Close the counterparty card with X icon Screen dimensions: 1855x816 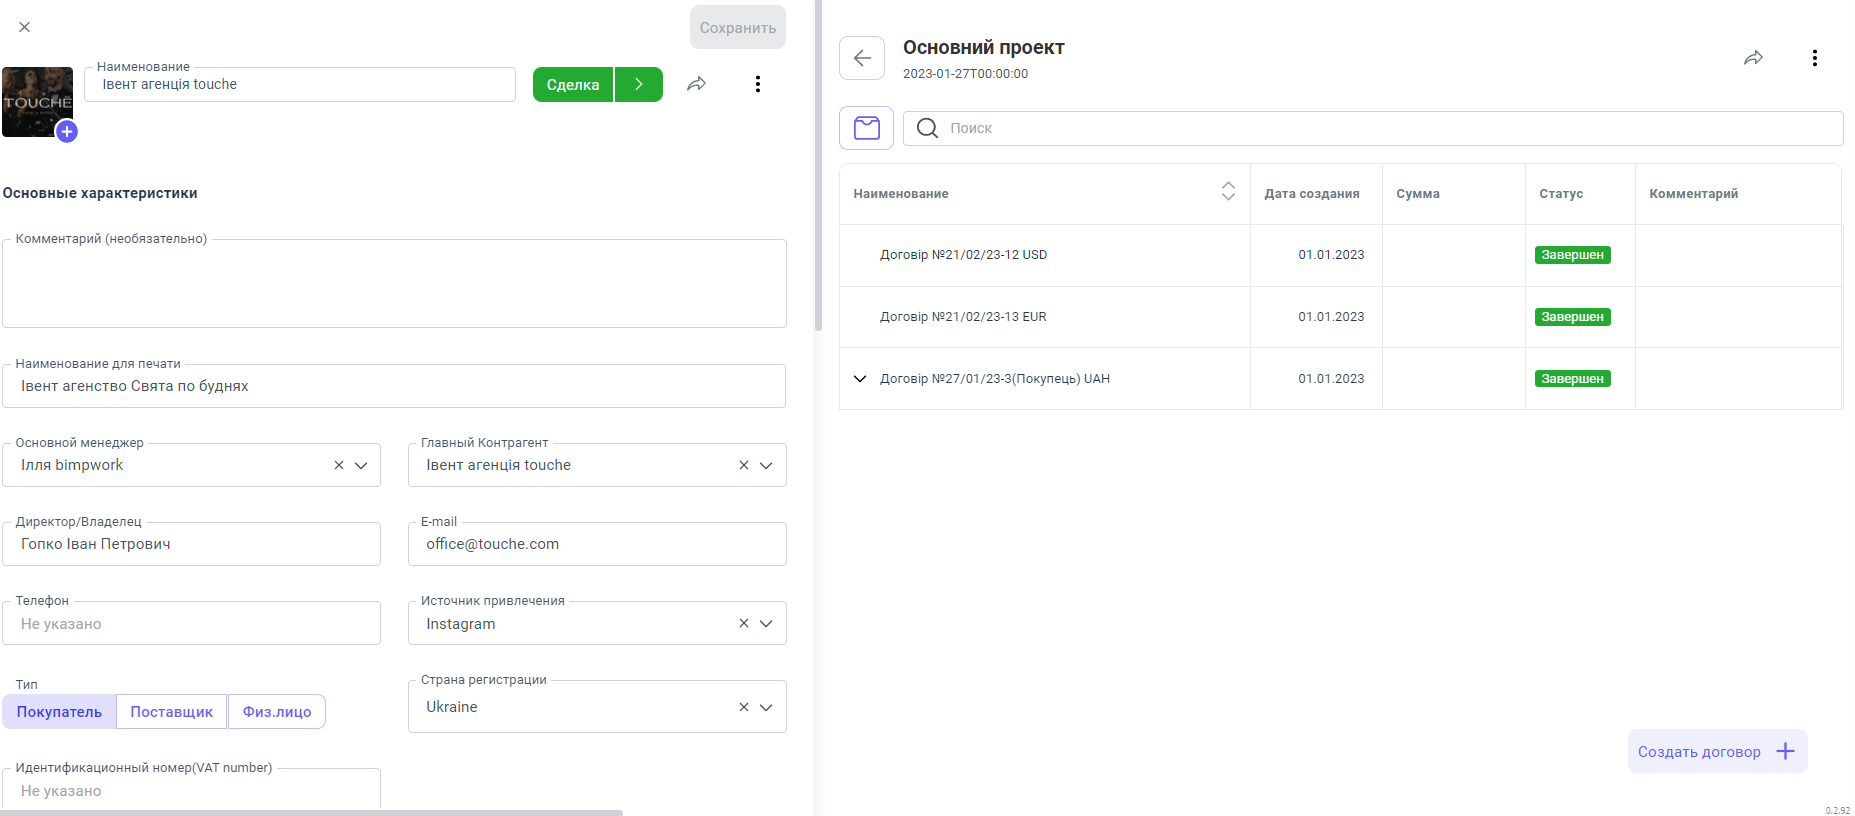point(25,27)
